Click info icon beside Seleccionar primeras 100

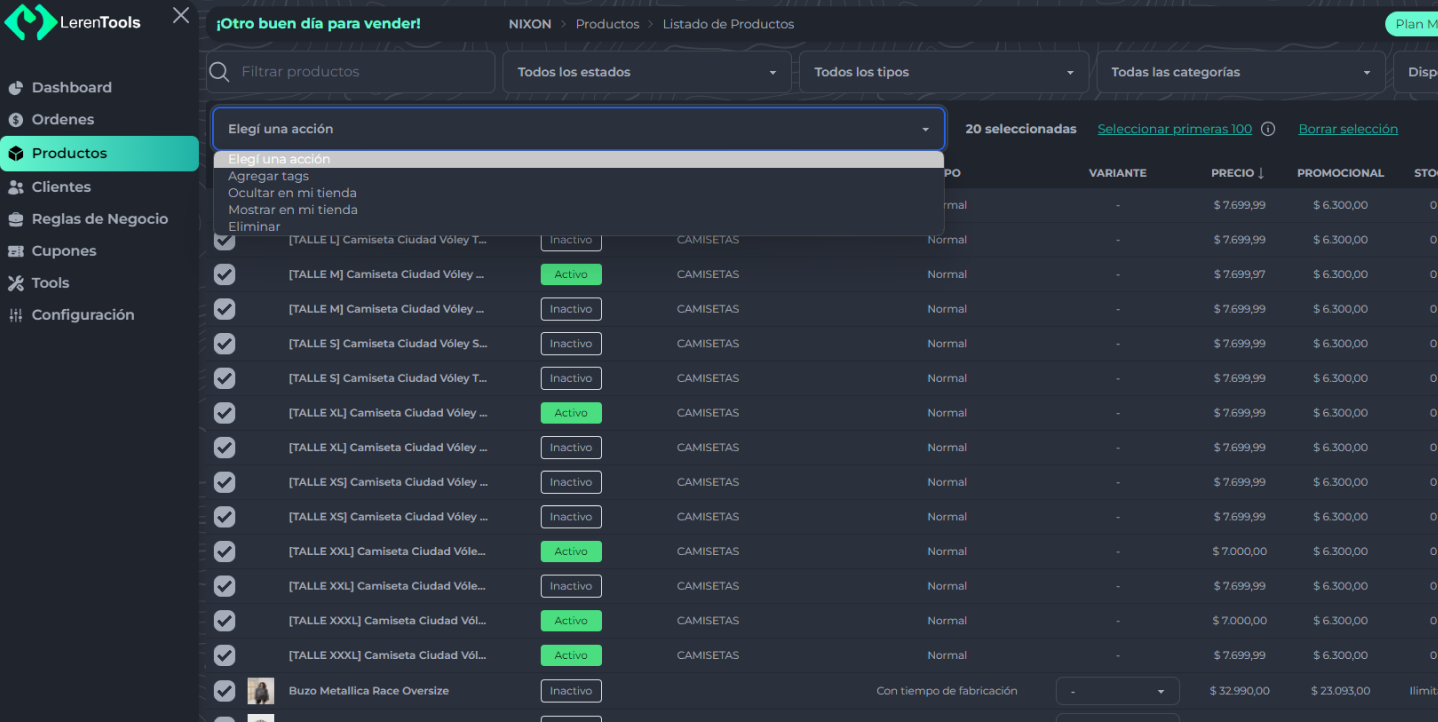click(1268, 129)
